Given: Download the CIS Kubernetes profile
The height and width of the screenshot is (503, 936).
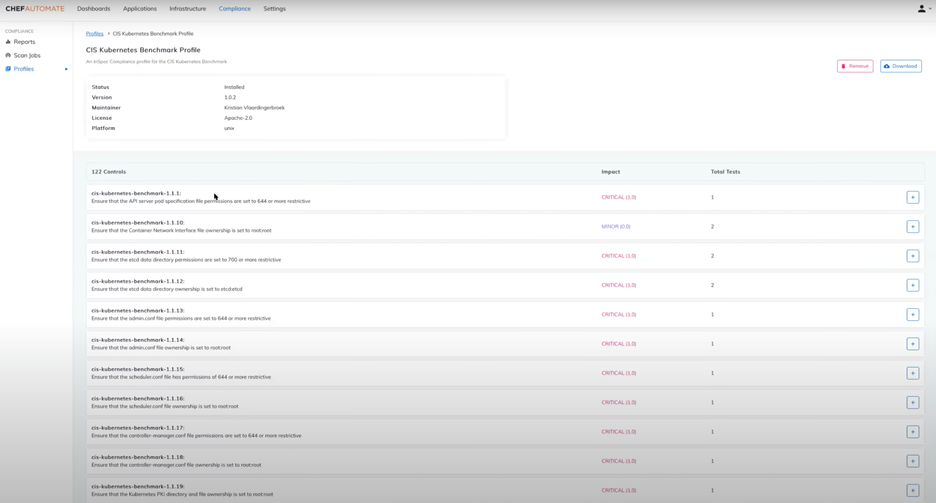Looking at the screenshot, I should click(901, 66).
